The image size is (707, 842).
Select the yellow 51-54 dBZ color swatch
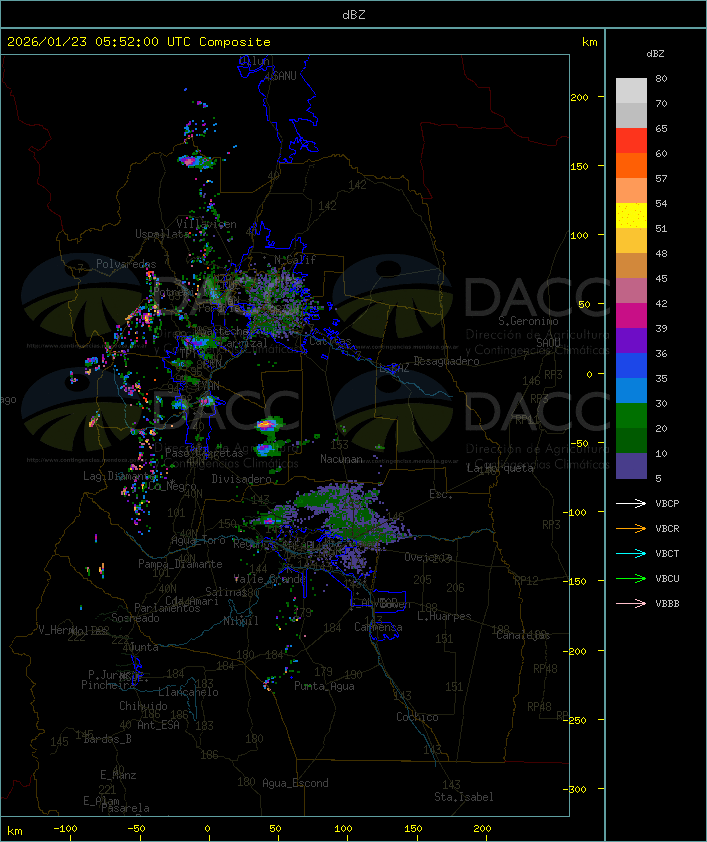point(631,216)
